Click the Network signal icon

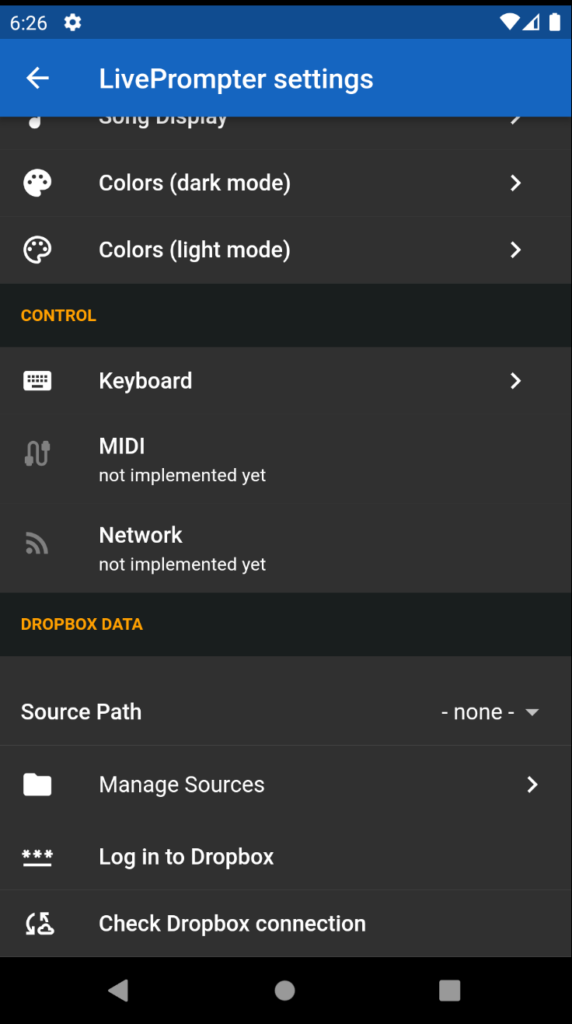click(x=37, y=543)
